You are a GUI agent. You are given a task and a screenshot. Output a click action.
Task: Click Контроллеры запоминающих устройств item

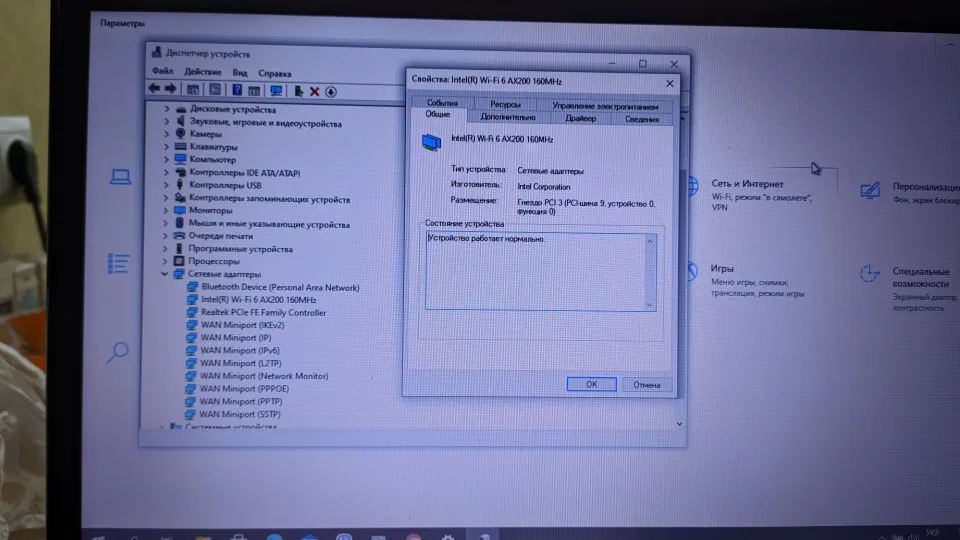[269, 199]
